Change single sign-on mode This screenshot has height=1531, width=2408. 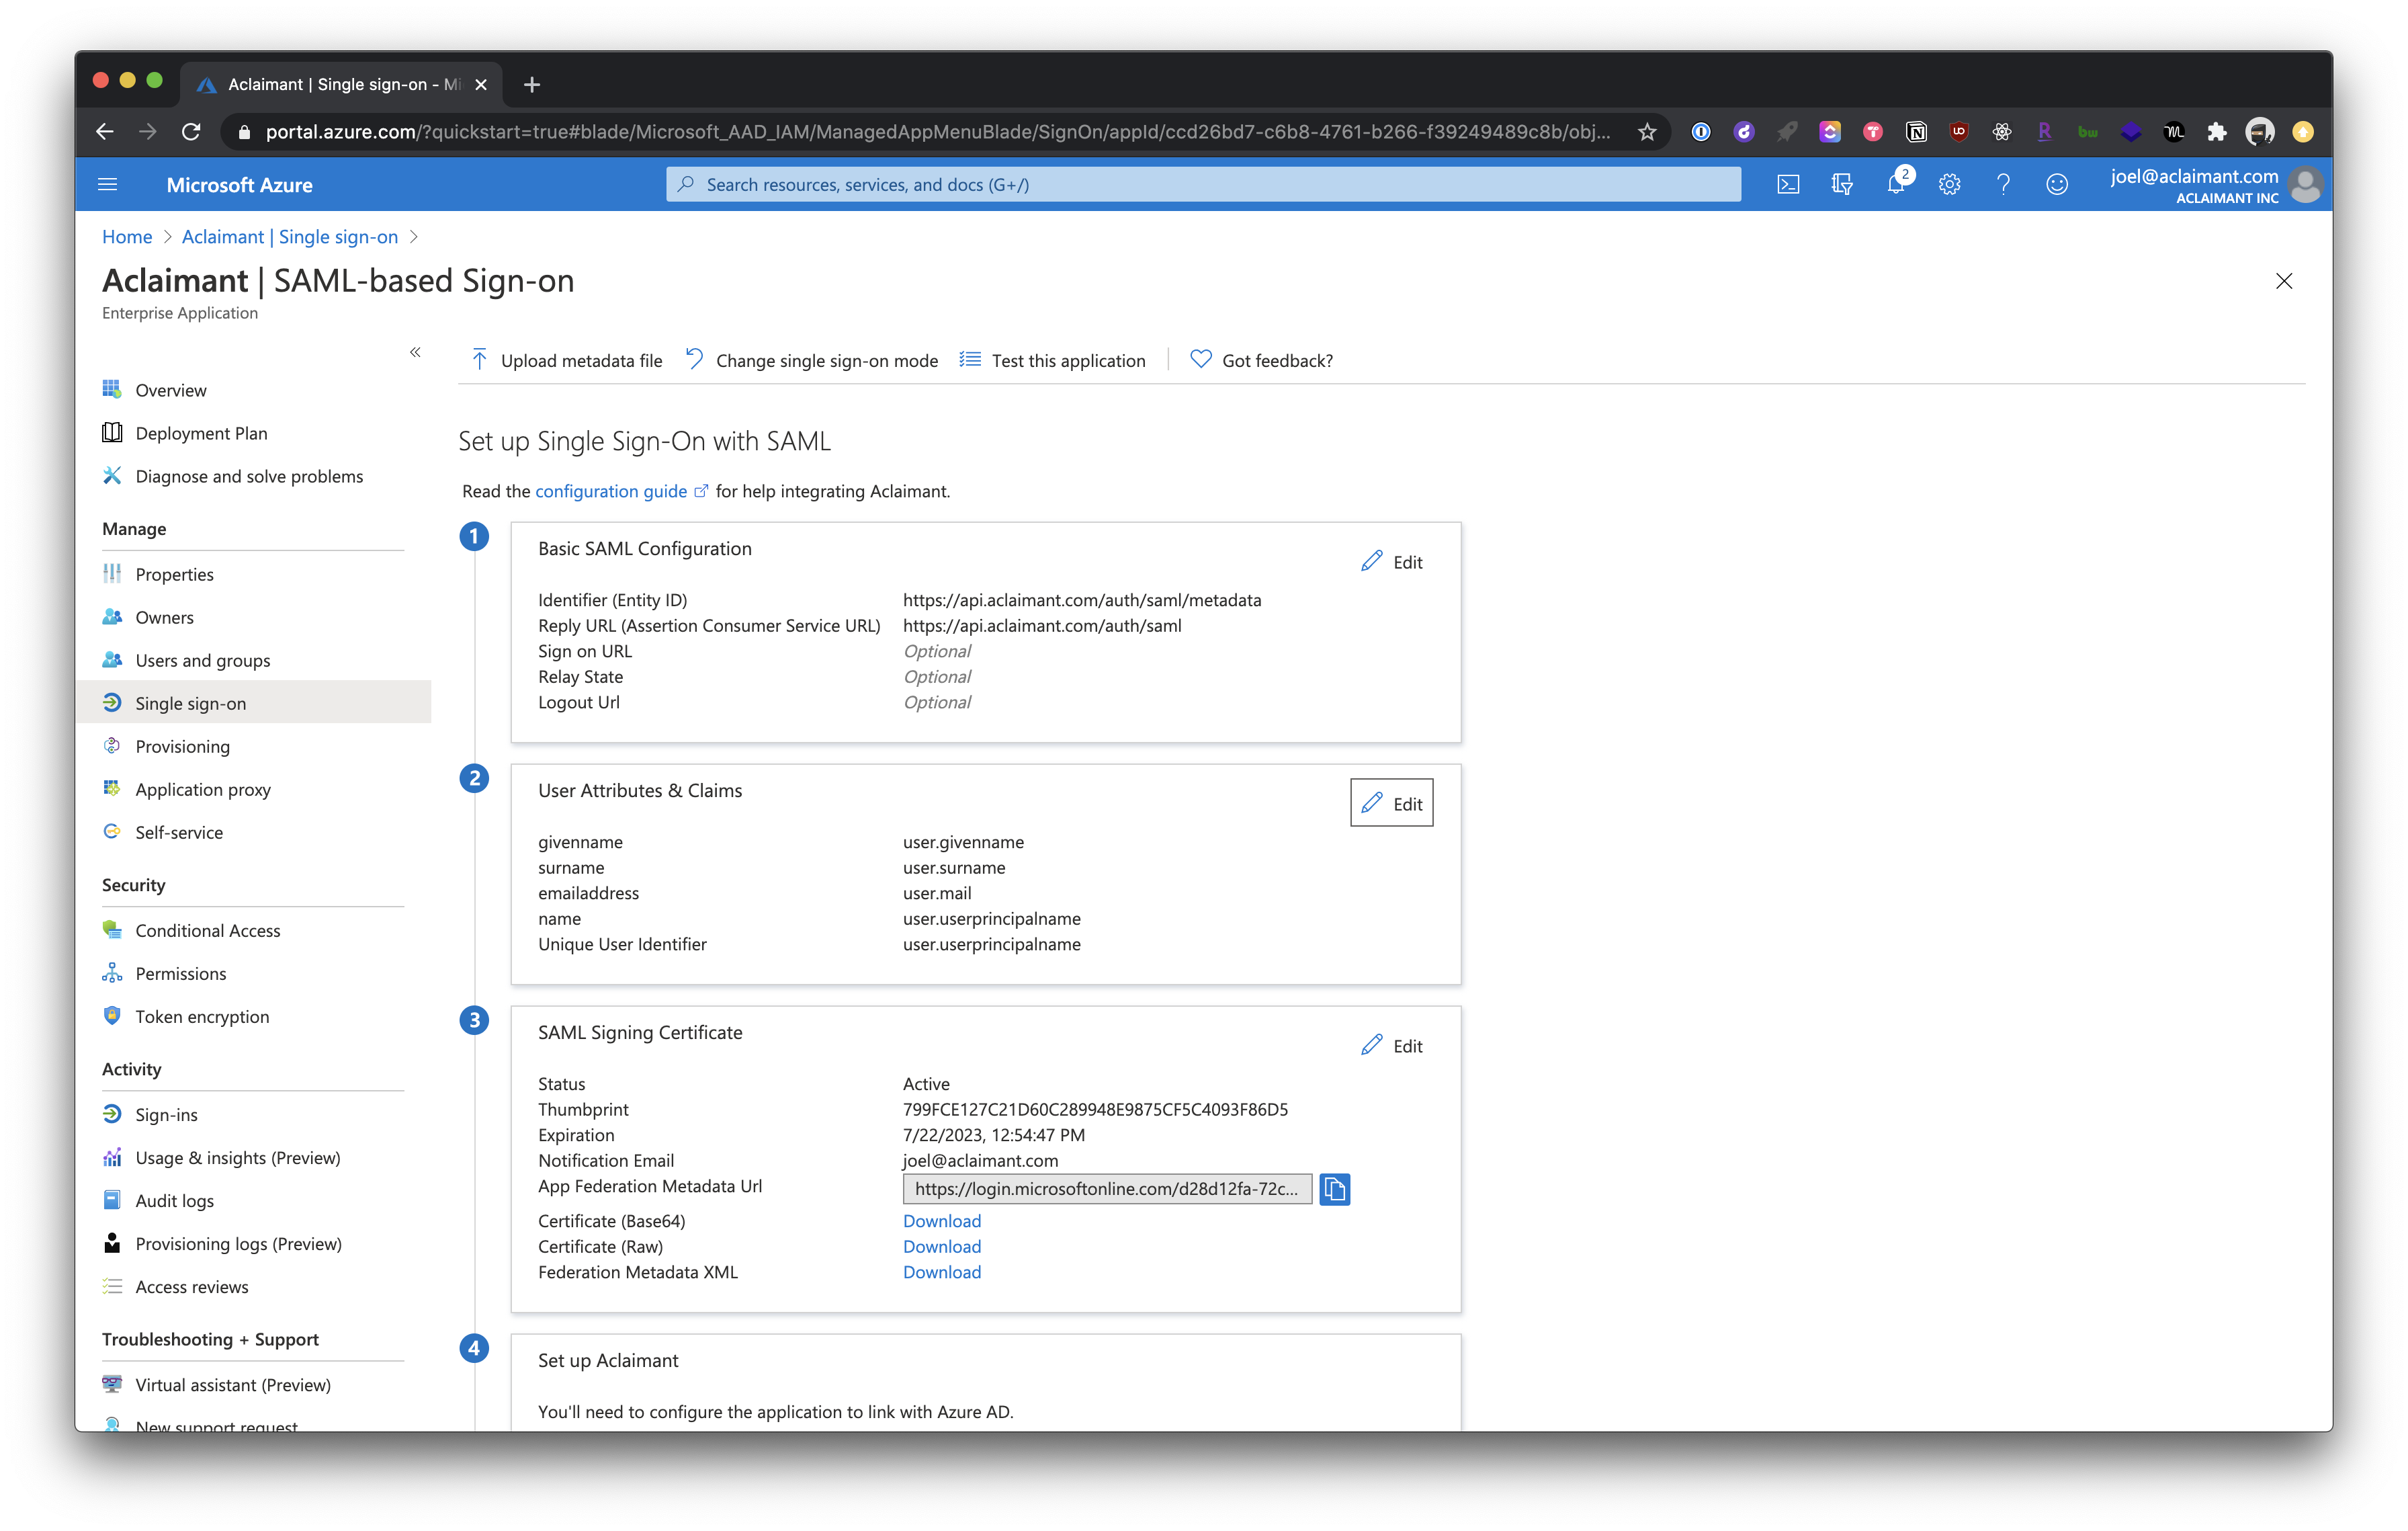812,360
